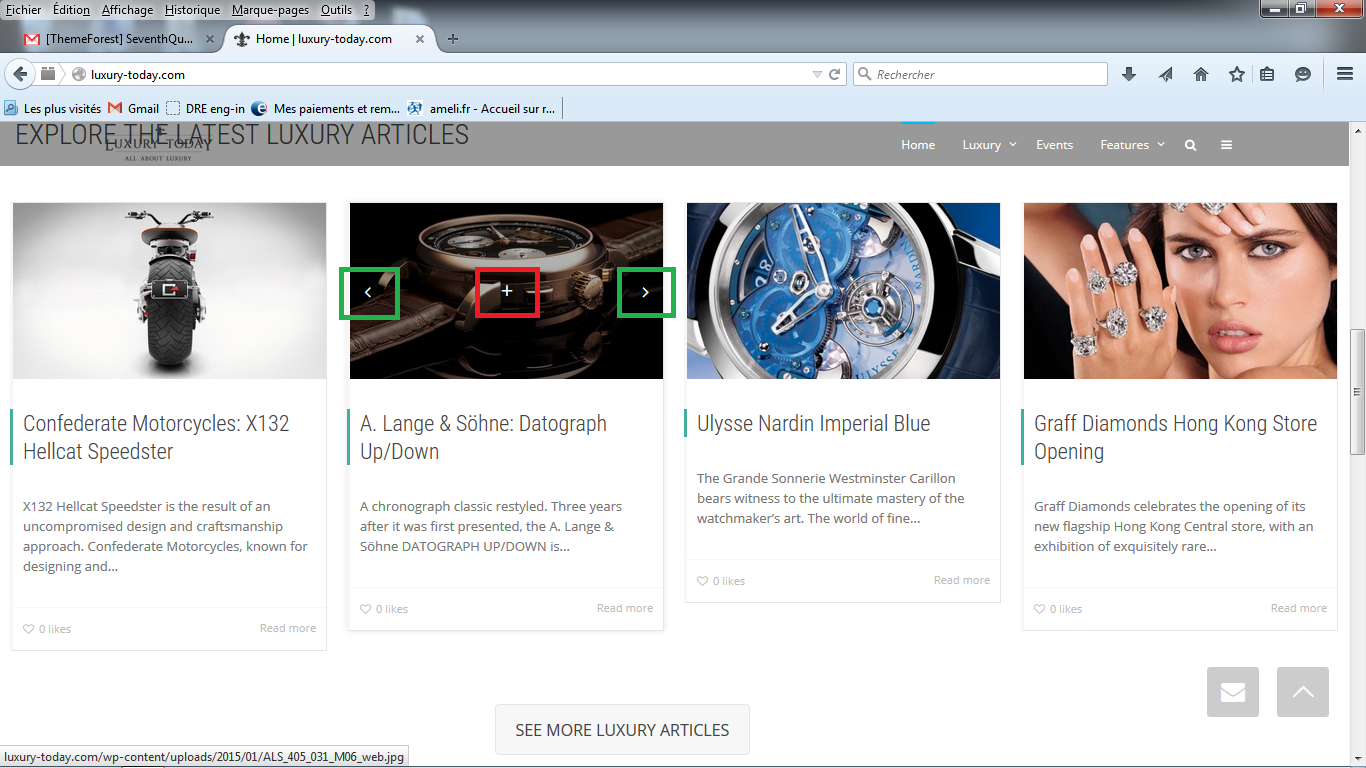The image size is (1366, 768).
Task: Open Firefox downloads arrow icon
Action: click(x=1129, y=74)
